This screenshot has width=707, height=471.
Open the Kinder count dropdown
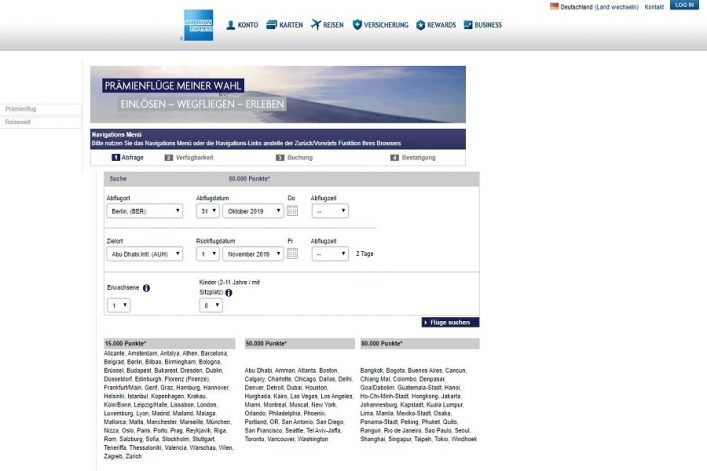(x=211, y=305)
